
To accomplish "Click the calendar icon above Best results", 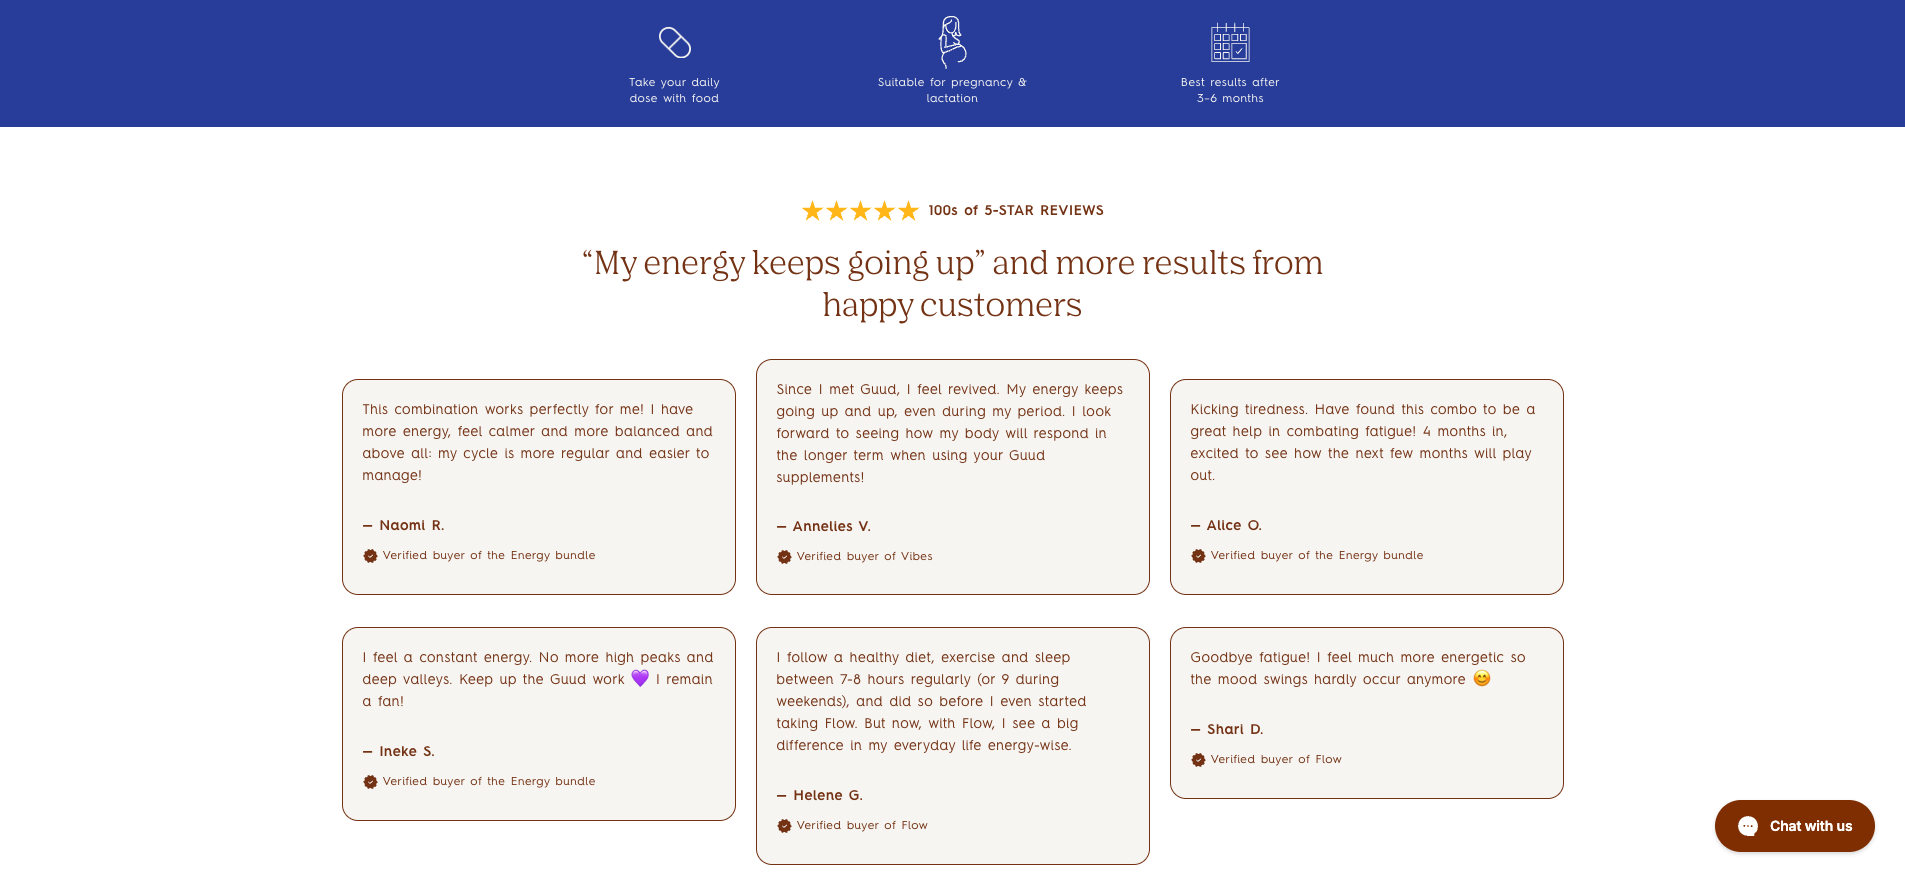I will (x=1230, y=42).
